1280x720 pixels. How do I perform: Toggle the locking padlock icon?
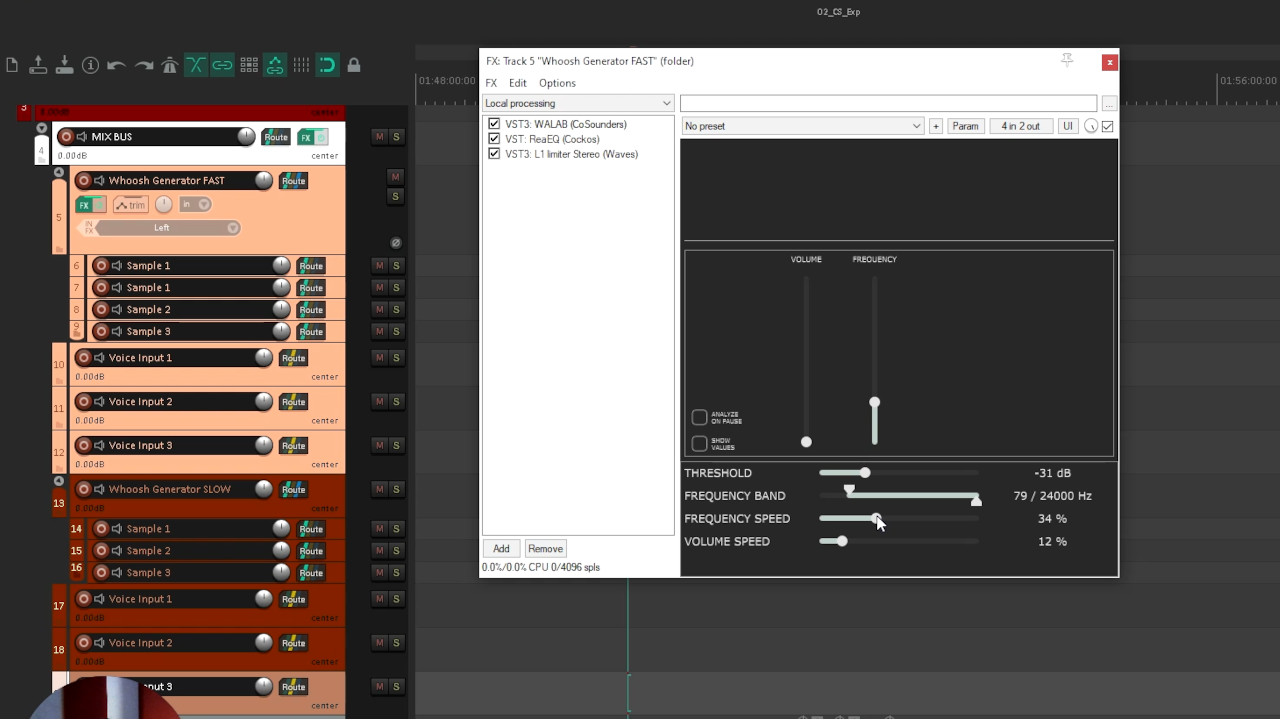pos(354,65)
